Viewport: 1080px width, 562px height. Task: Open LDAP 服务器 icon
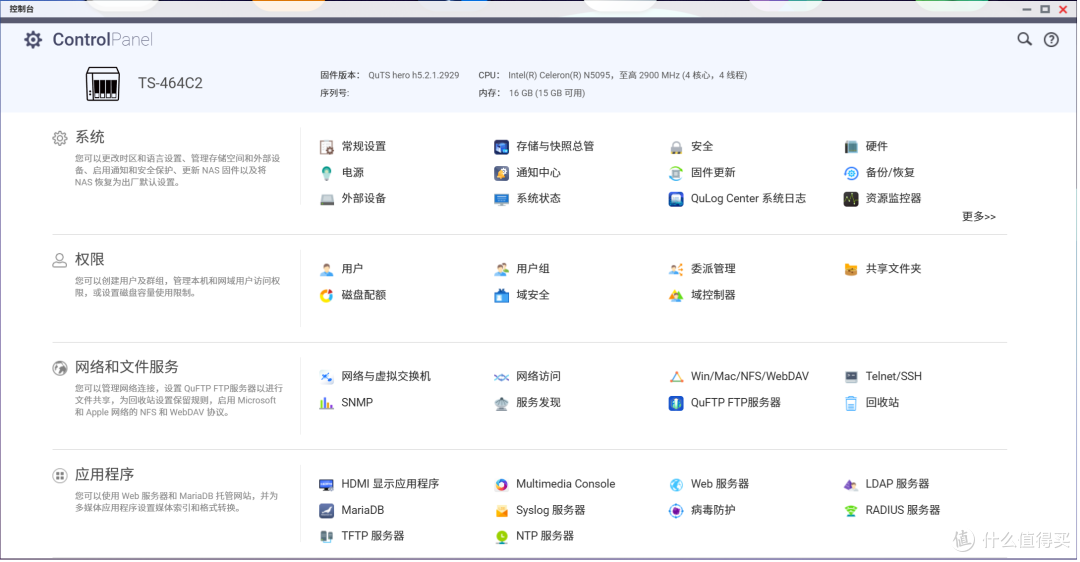(x=851, y=484)
